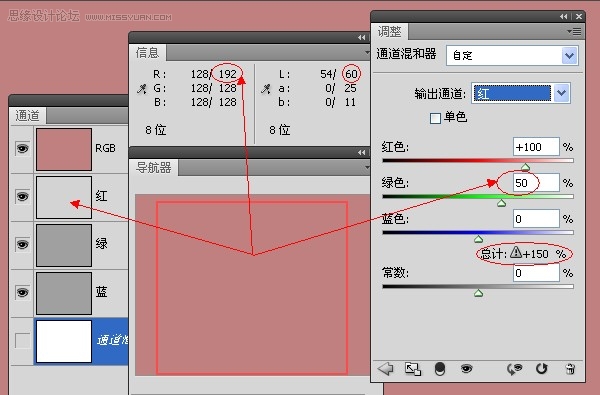Clip adjustment to layer circle icon

click(x=440, y=369)
